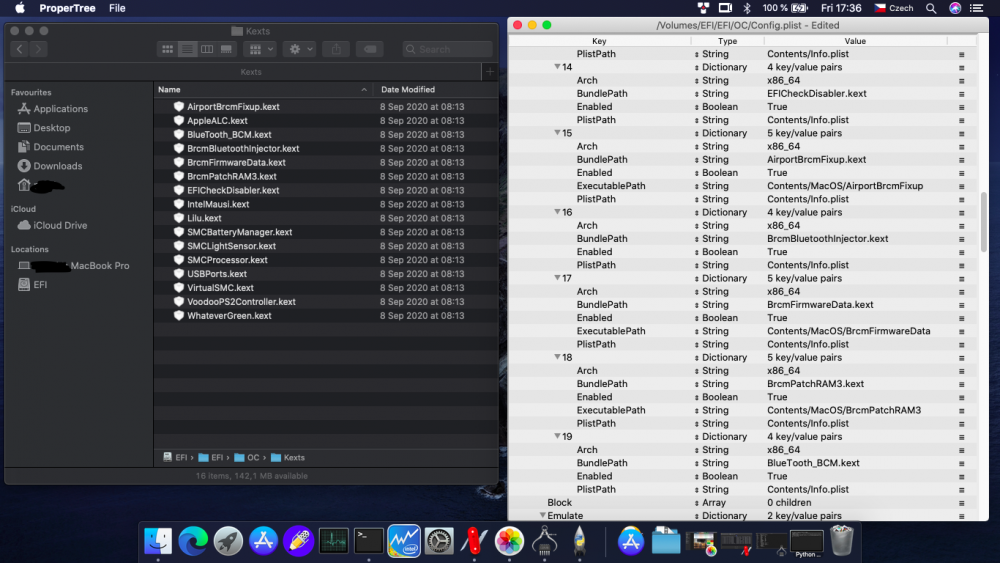Screen dimensions: 1000x563
Task: Click the Finder Edit Tags button
Action: pyautogui.click(x=370, y=49)
